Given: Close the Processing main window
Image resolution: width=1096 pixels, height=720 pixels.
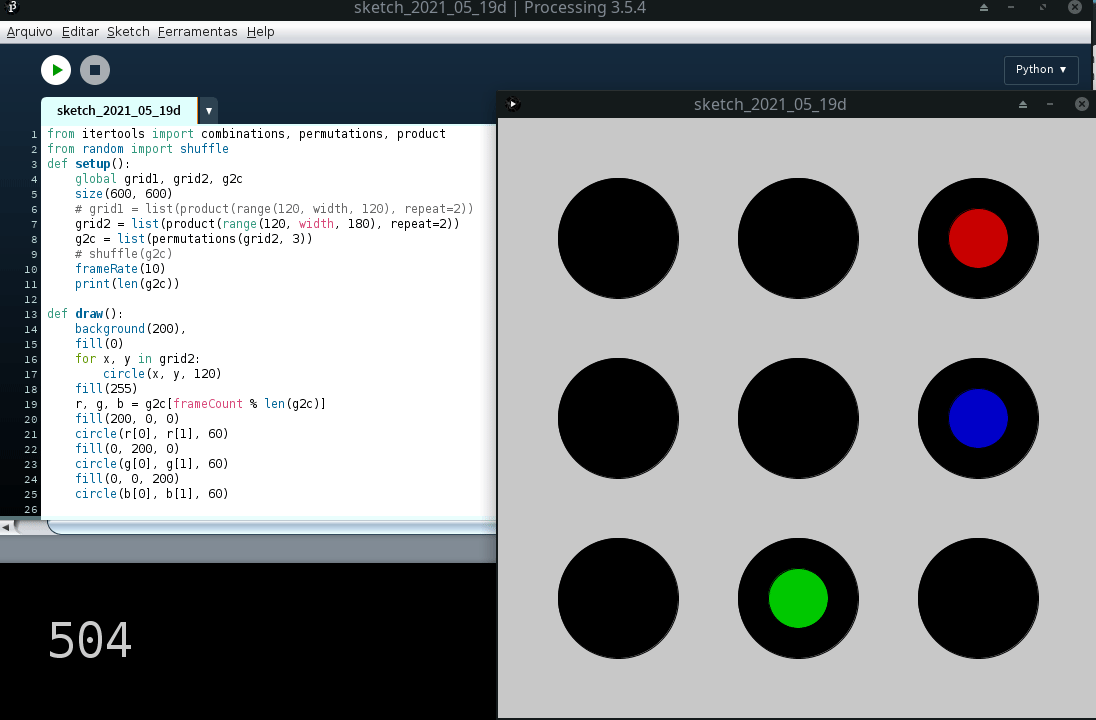Looking at the screenshot, I should [1075, 7].
